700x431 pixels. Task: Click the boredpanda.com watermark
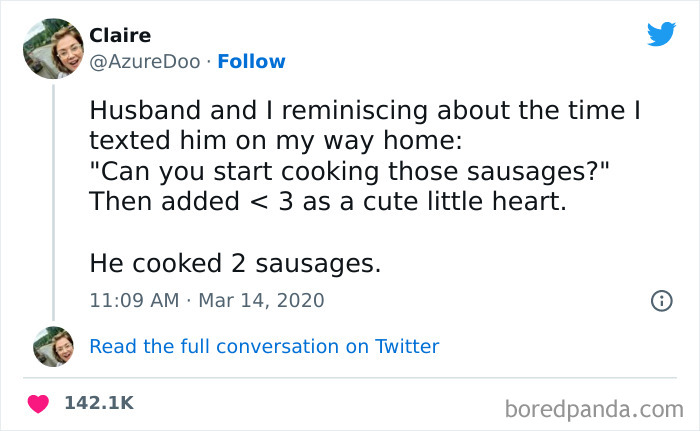tap(593, 408)
